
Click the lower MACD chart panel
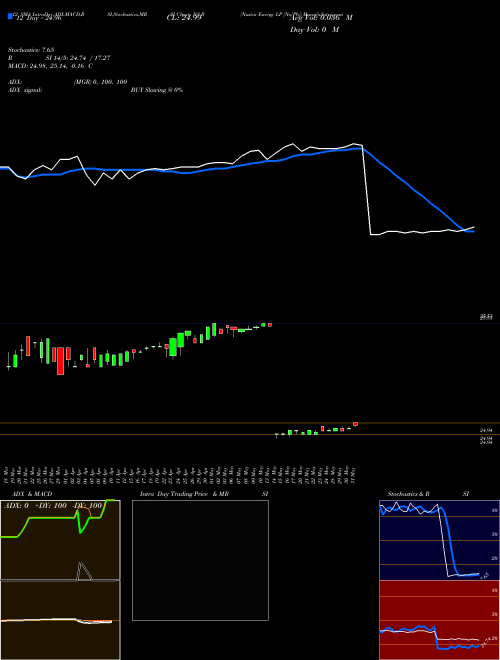[60, 620]
